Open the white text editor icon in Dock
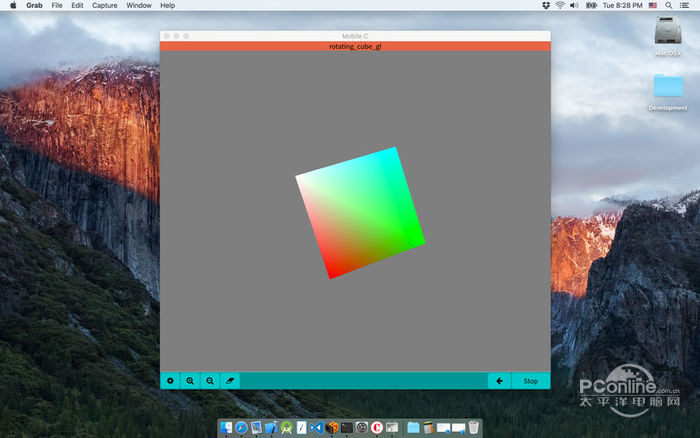This screenshot has height=438, width=700. pos(301,428)
